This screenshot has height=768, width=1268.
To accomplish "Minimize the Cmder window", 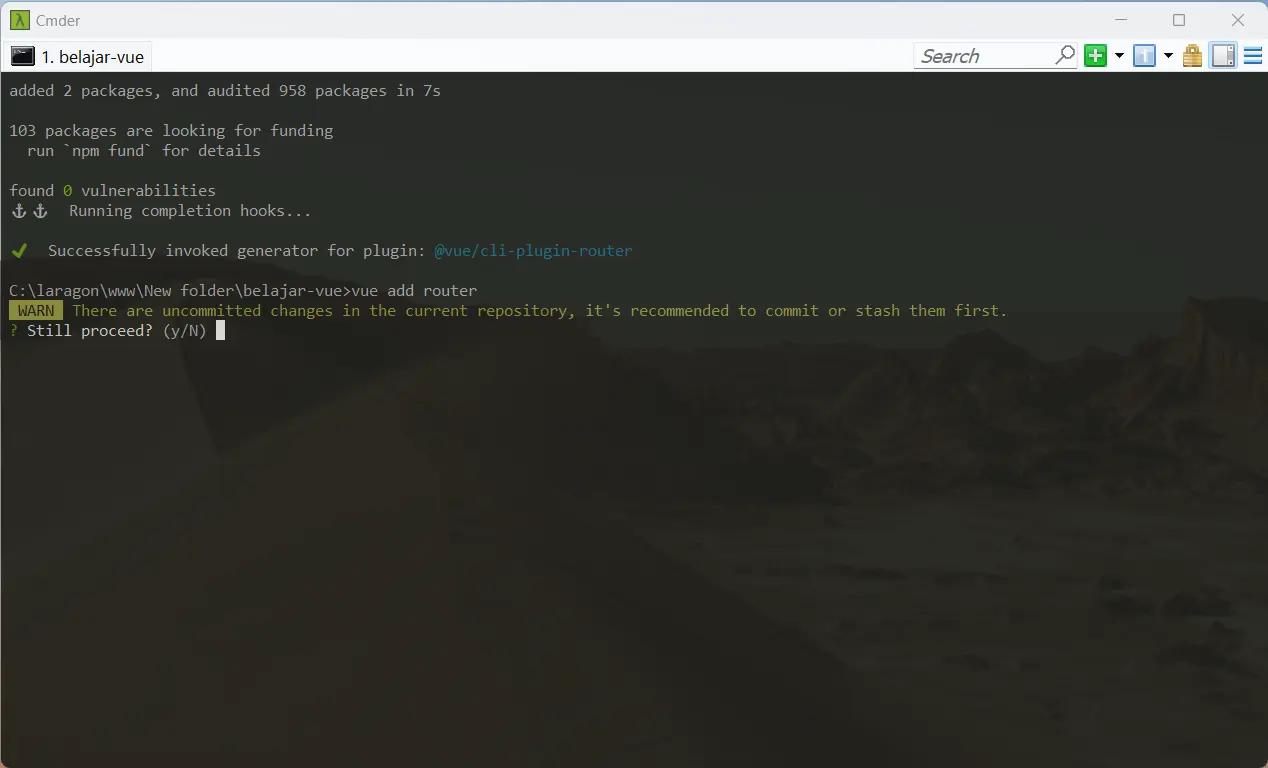I will click(1119, 20).
